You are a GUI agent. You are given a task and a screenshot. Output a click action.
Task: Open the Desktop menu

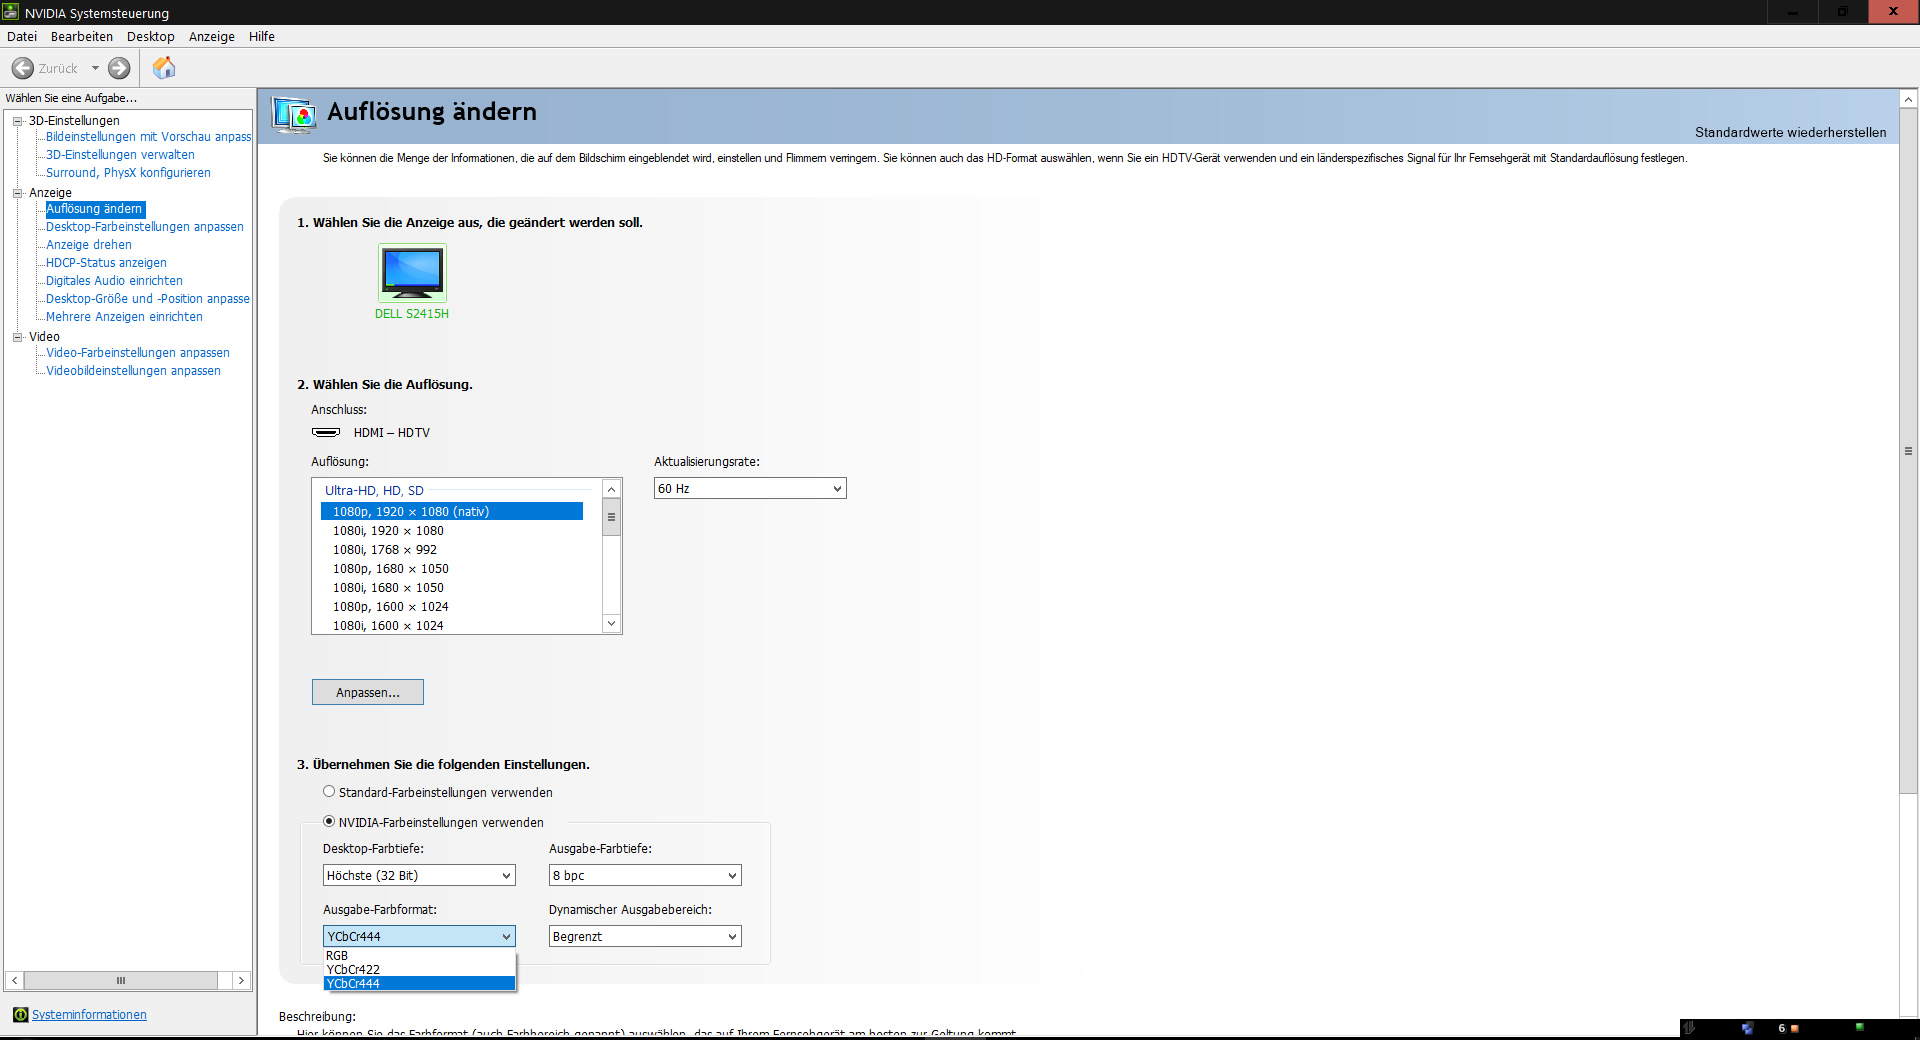[x=151, y=36]
